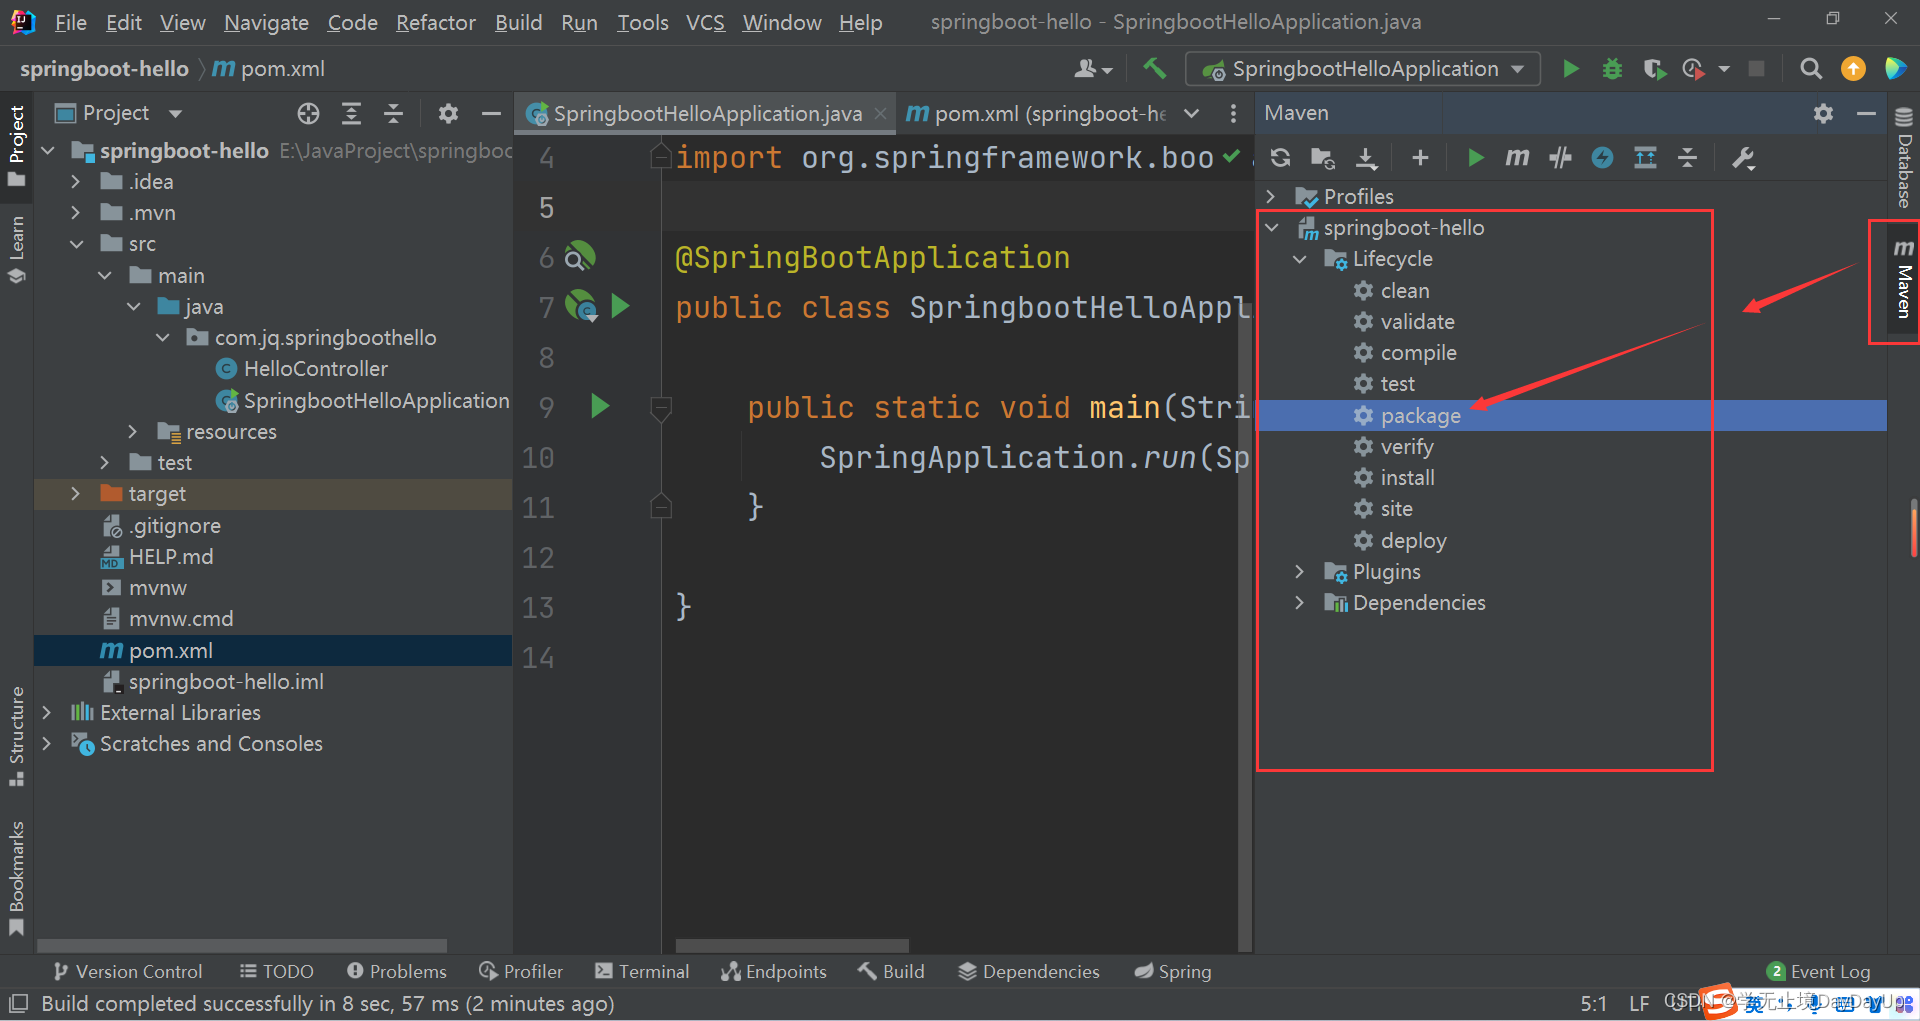The width and height of the screenshot is (1920, 1021).
Task: Show the hidden editor tabs dropdown
Action: (x=1192, y=114)
